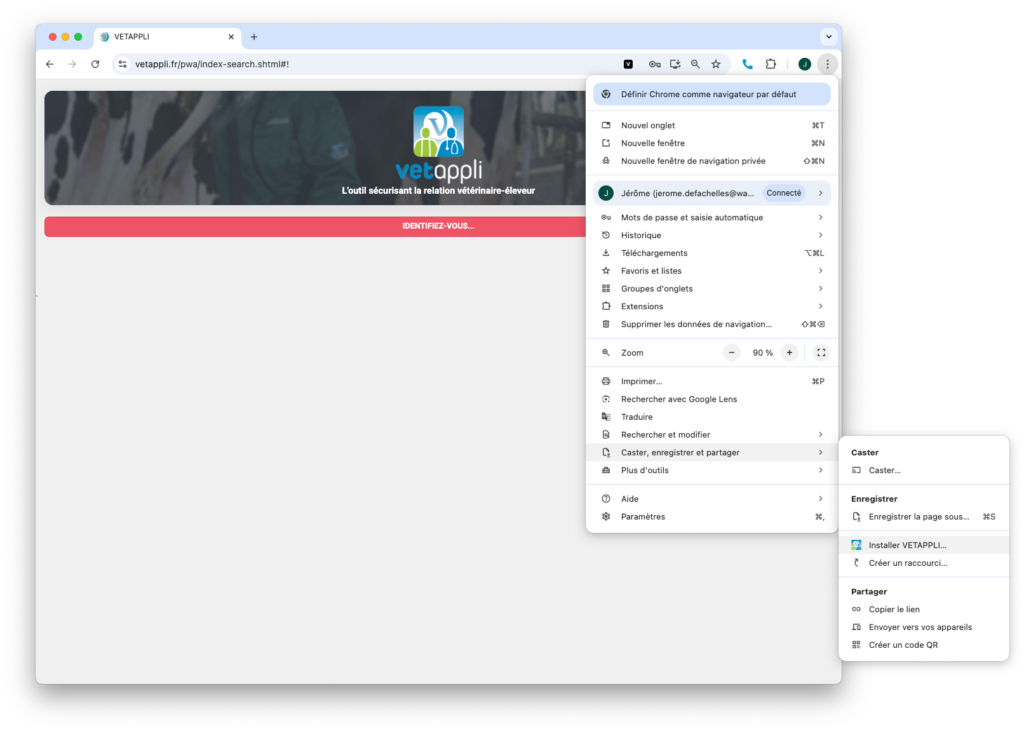Click the blue phone extension icon
1024x731 pixels.
(747, 64)
